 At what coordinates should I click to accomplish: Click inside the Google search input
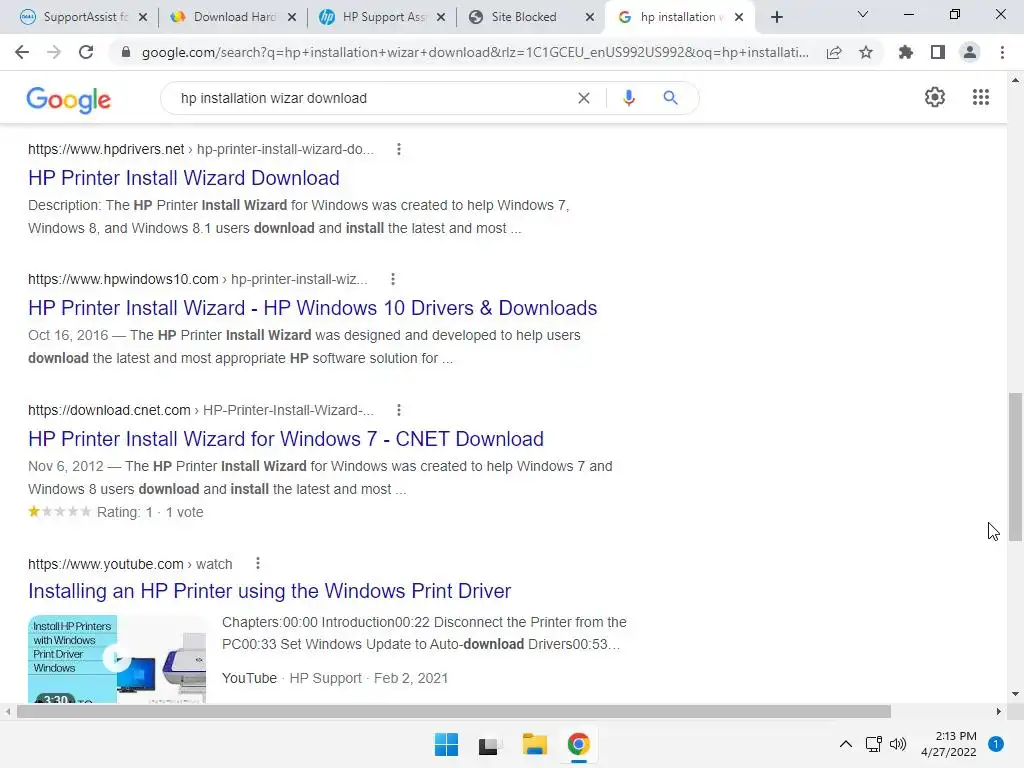click(372, 98)
